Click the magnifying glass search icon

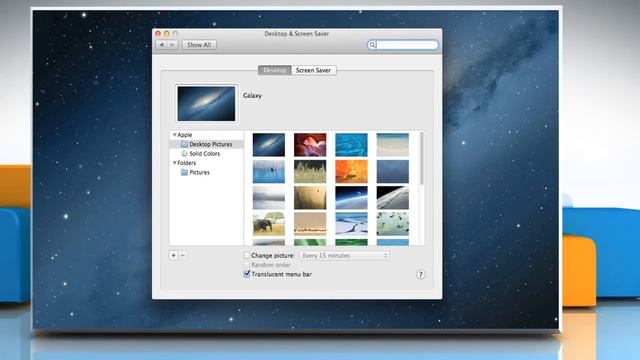[x=372, y=44]
